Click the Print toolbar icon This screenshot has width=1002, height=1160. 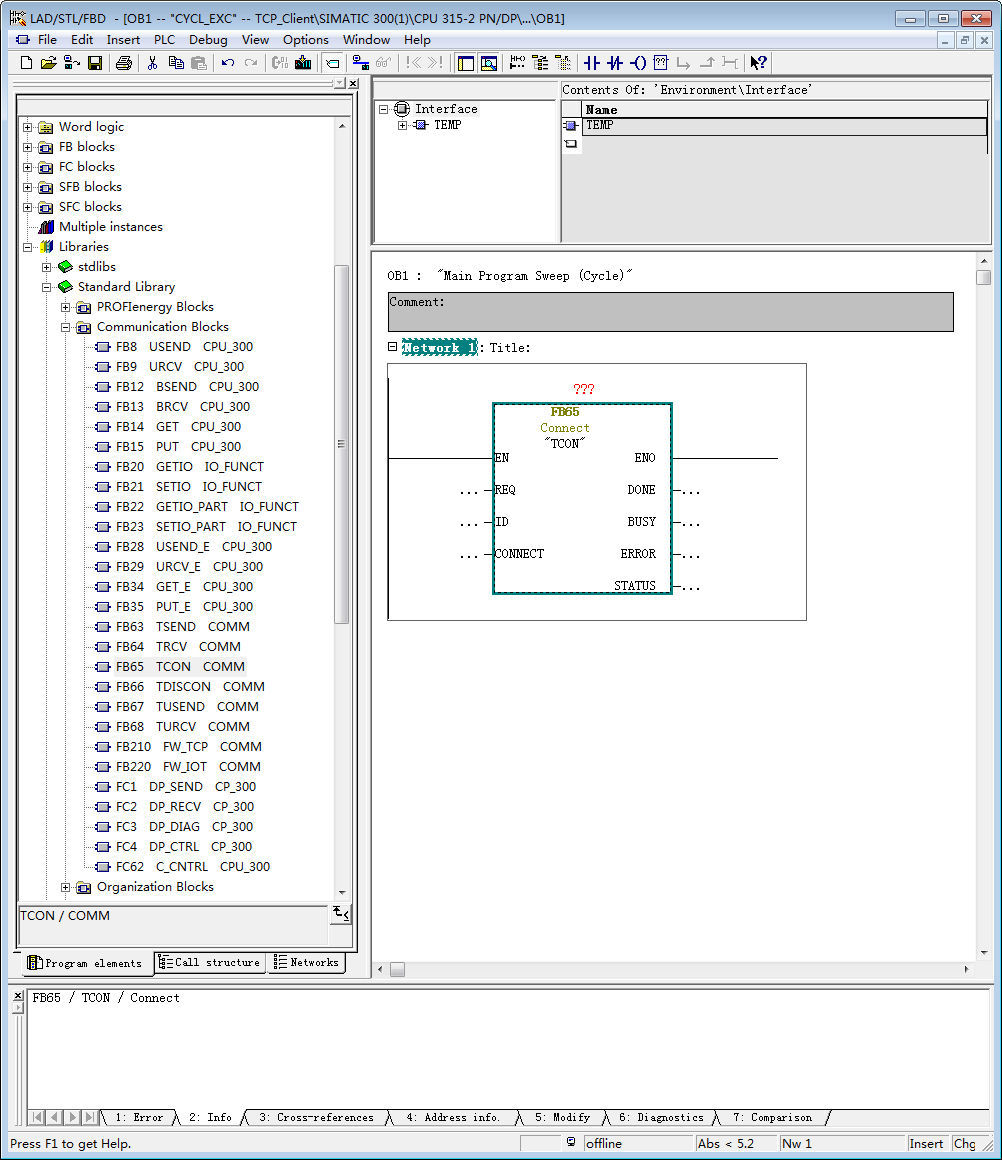[124, 63]
